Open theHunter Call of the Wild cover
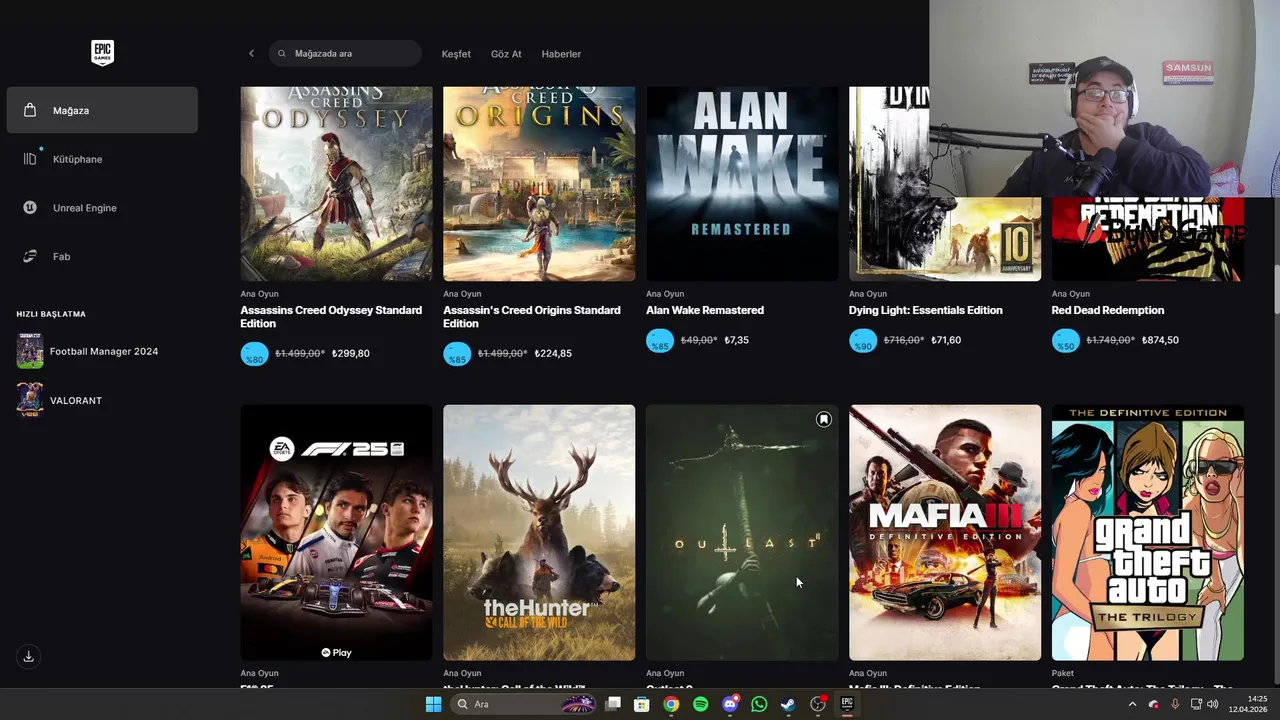Screen dimensions: 1280x720 539,532
